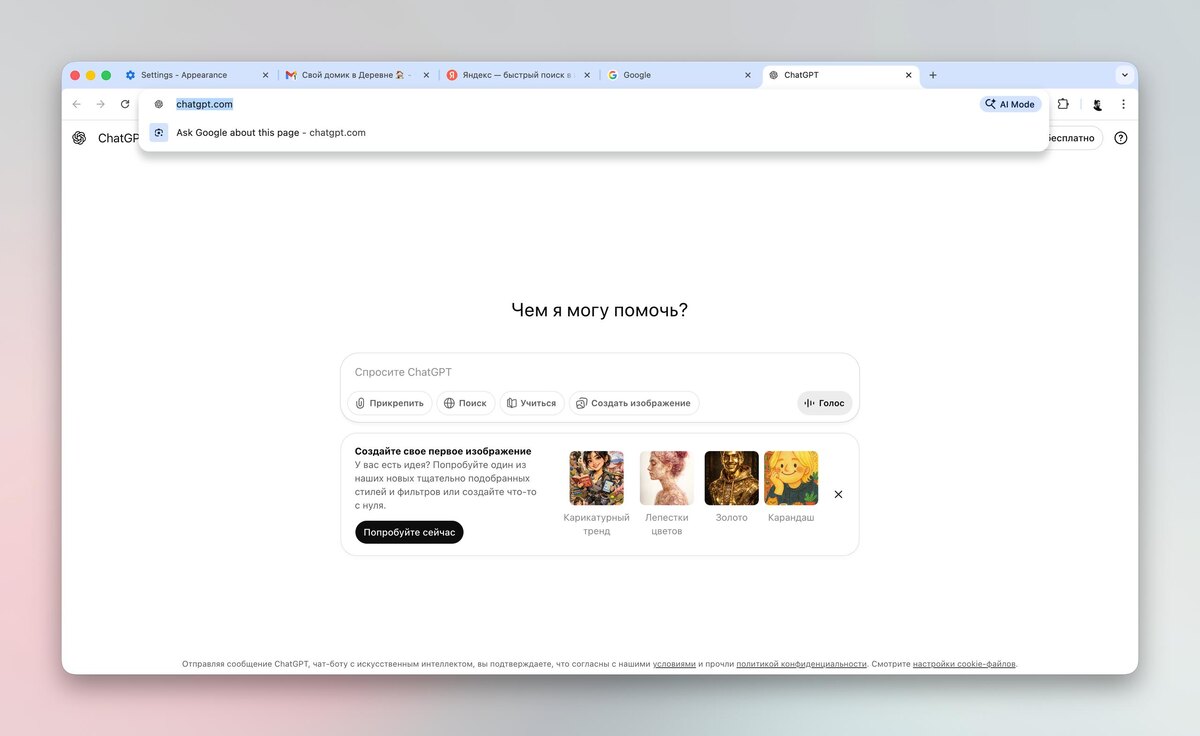The width and height of the screenshot is (1200, 736).
Task: Open the политикой конфиденциальности link
Action: pos(801,664)
